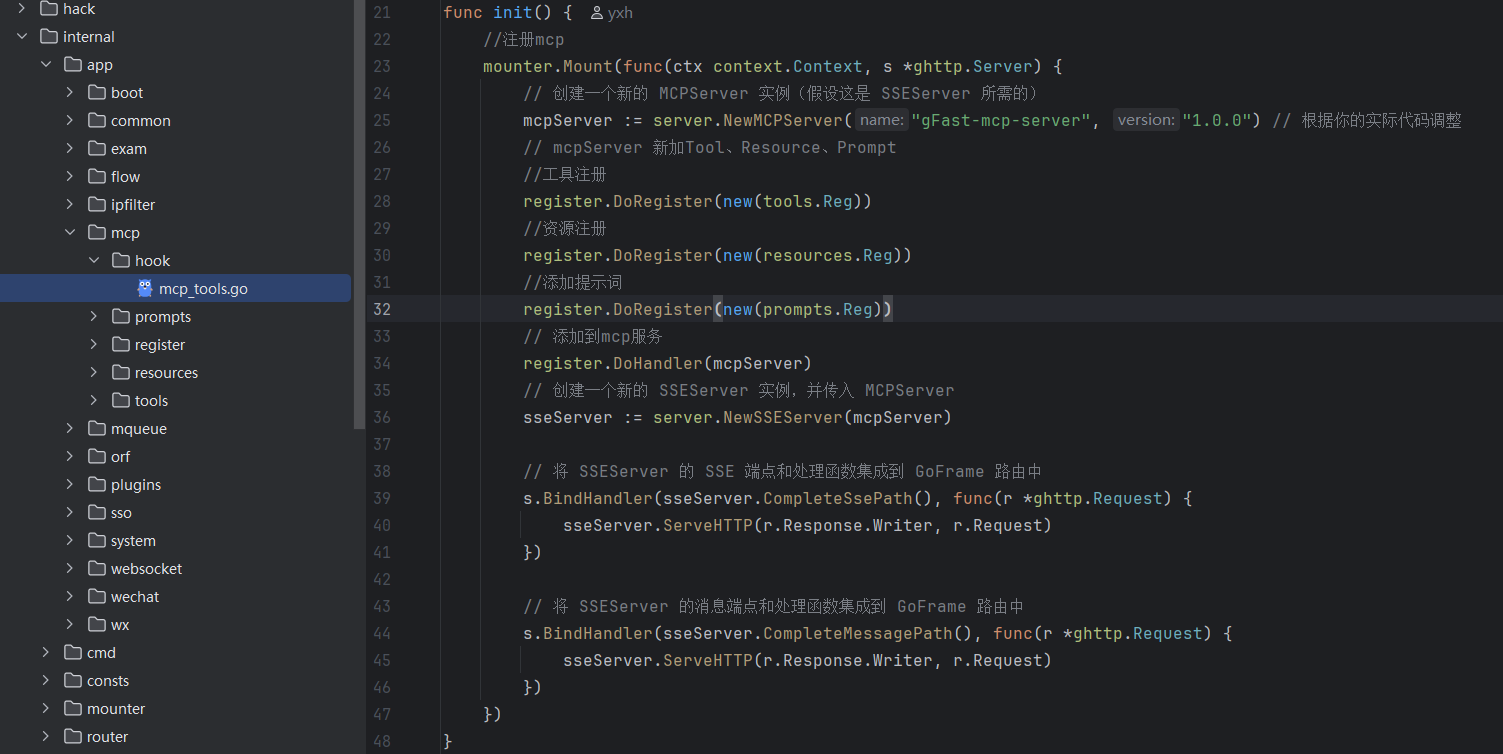Image resolution: width=1503 pixels, height=754 pixels.
Task: Expand the consts folder chevron
Action: pos(46,681)
